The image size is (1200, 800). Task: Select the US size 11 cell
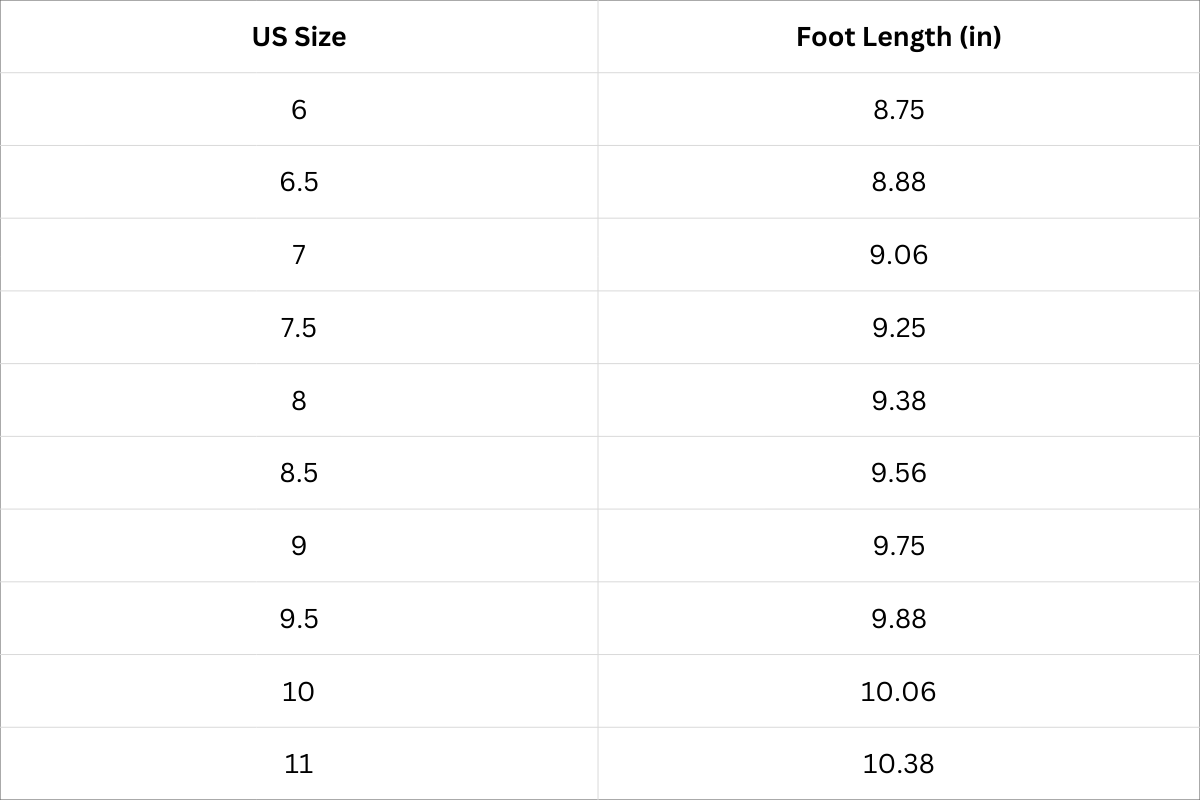pos(299,764)
